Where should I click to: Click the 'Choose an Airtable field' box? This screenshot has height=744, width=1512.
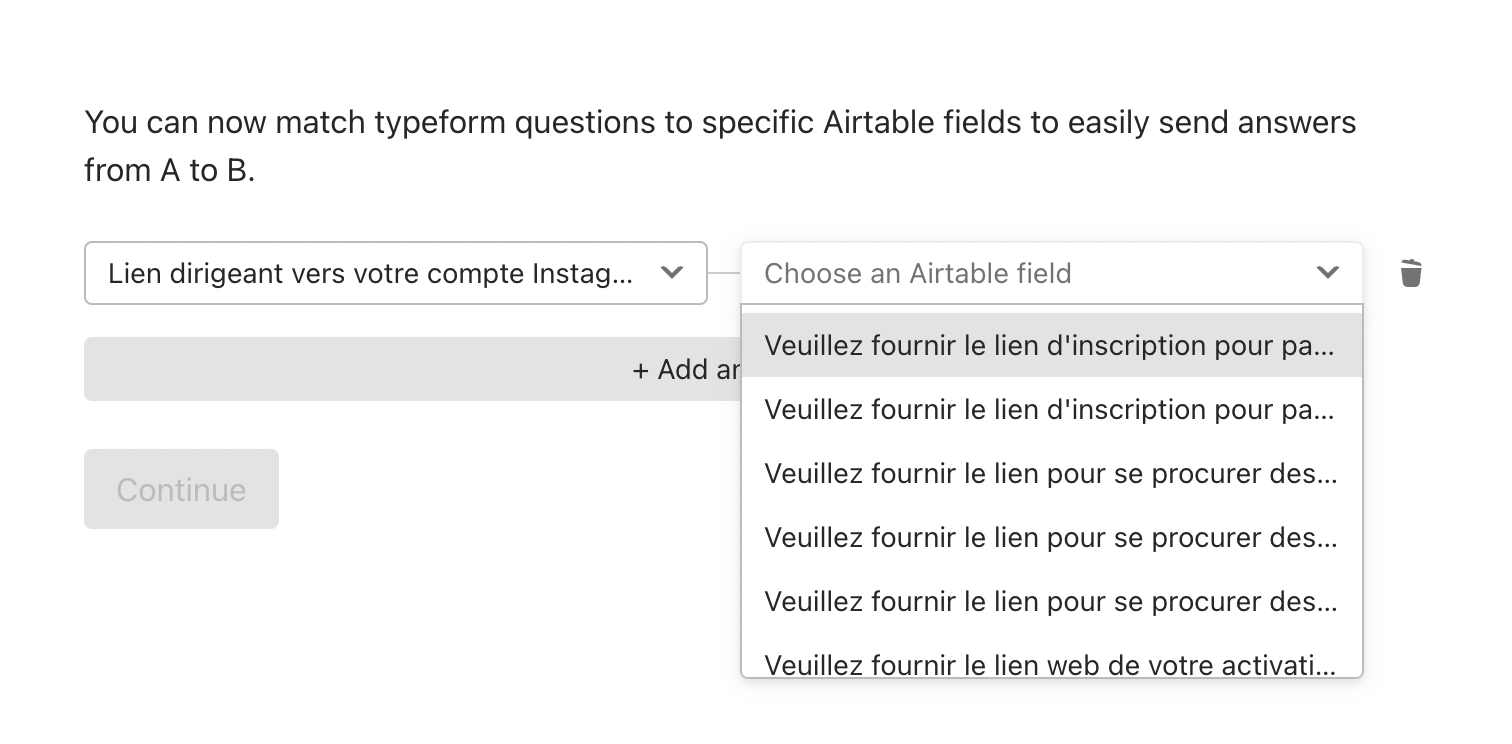(1052, 273)
